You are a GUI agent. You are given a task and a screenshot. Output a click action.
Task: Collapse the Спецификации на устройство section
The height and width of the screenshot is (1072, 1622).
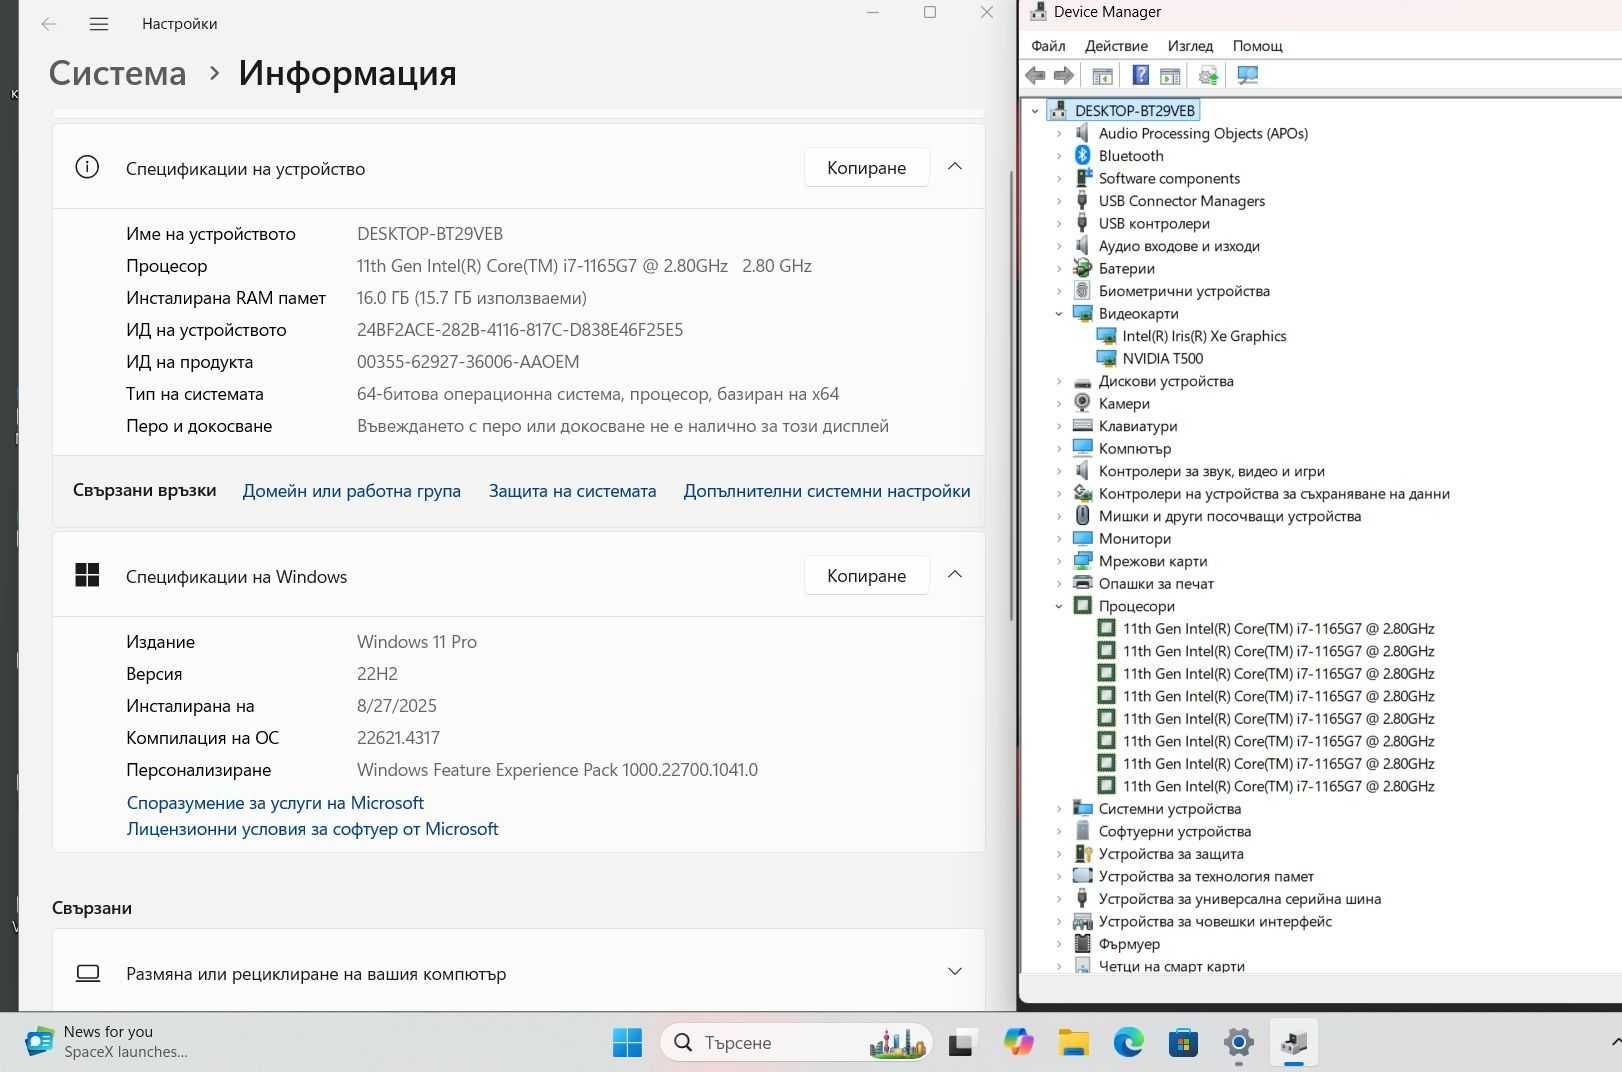tap(955, 167)
